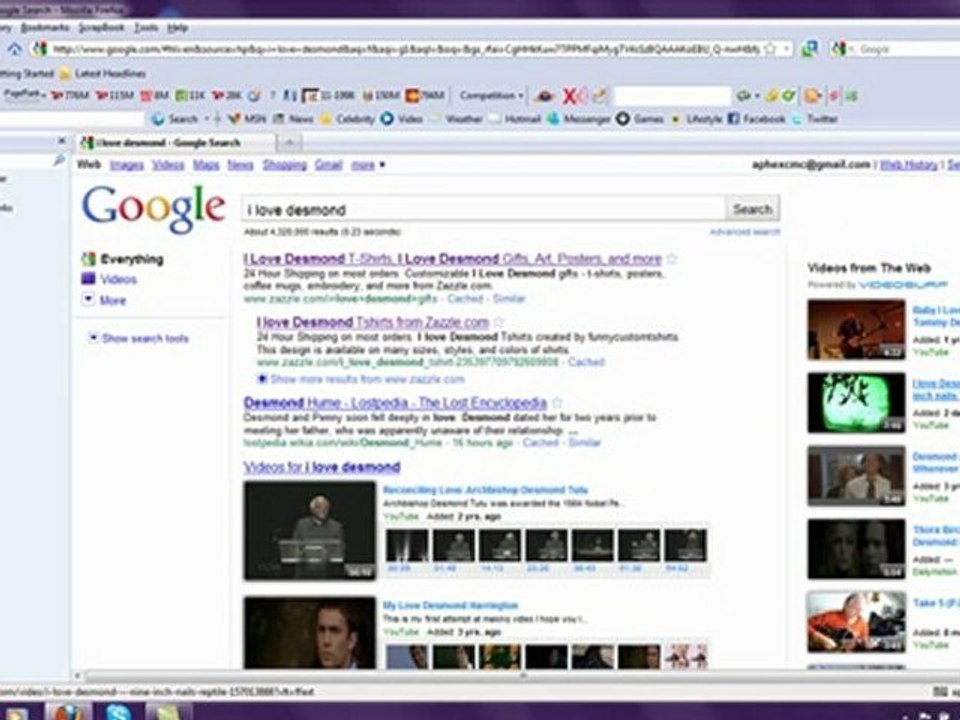Screen dimensions: 960x720
Task: Click the Home icon in navigation bar
Action: tap(15, 49)
